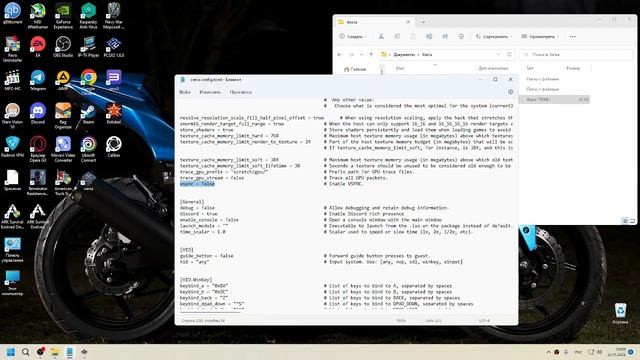The width and height of the screenshot is (640, 360).
Task: Open the Edit menu in Notepad
Action: 210,92
